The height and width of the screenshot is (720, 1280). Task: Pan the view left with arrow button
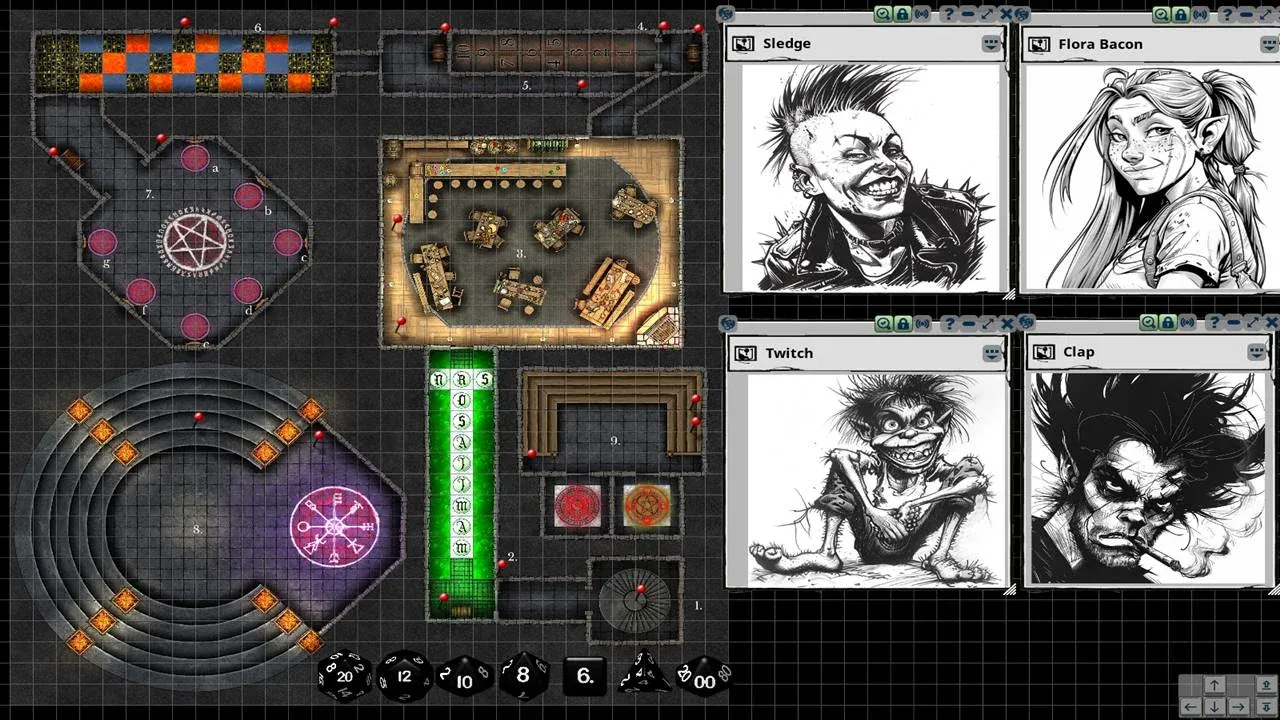click(x=1190, y=707)
